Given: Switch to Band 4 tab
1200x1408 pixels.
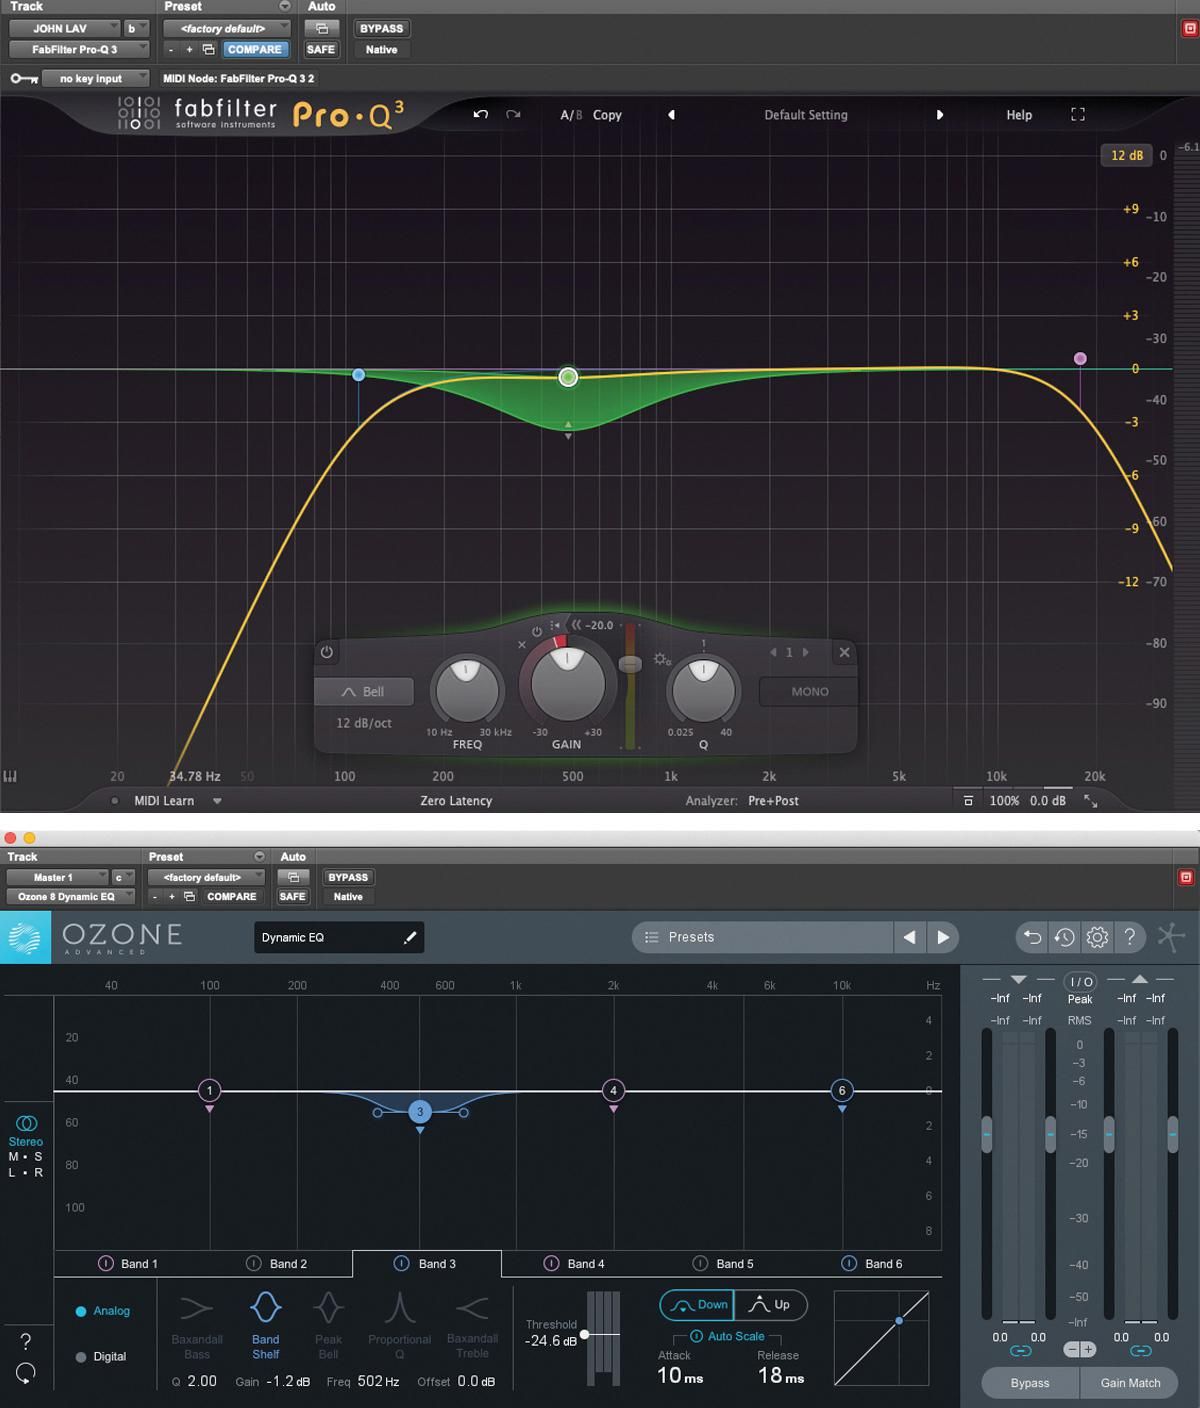Looking at the screenshot, I should tap(575, 1264).
